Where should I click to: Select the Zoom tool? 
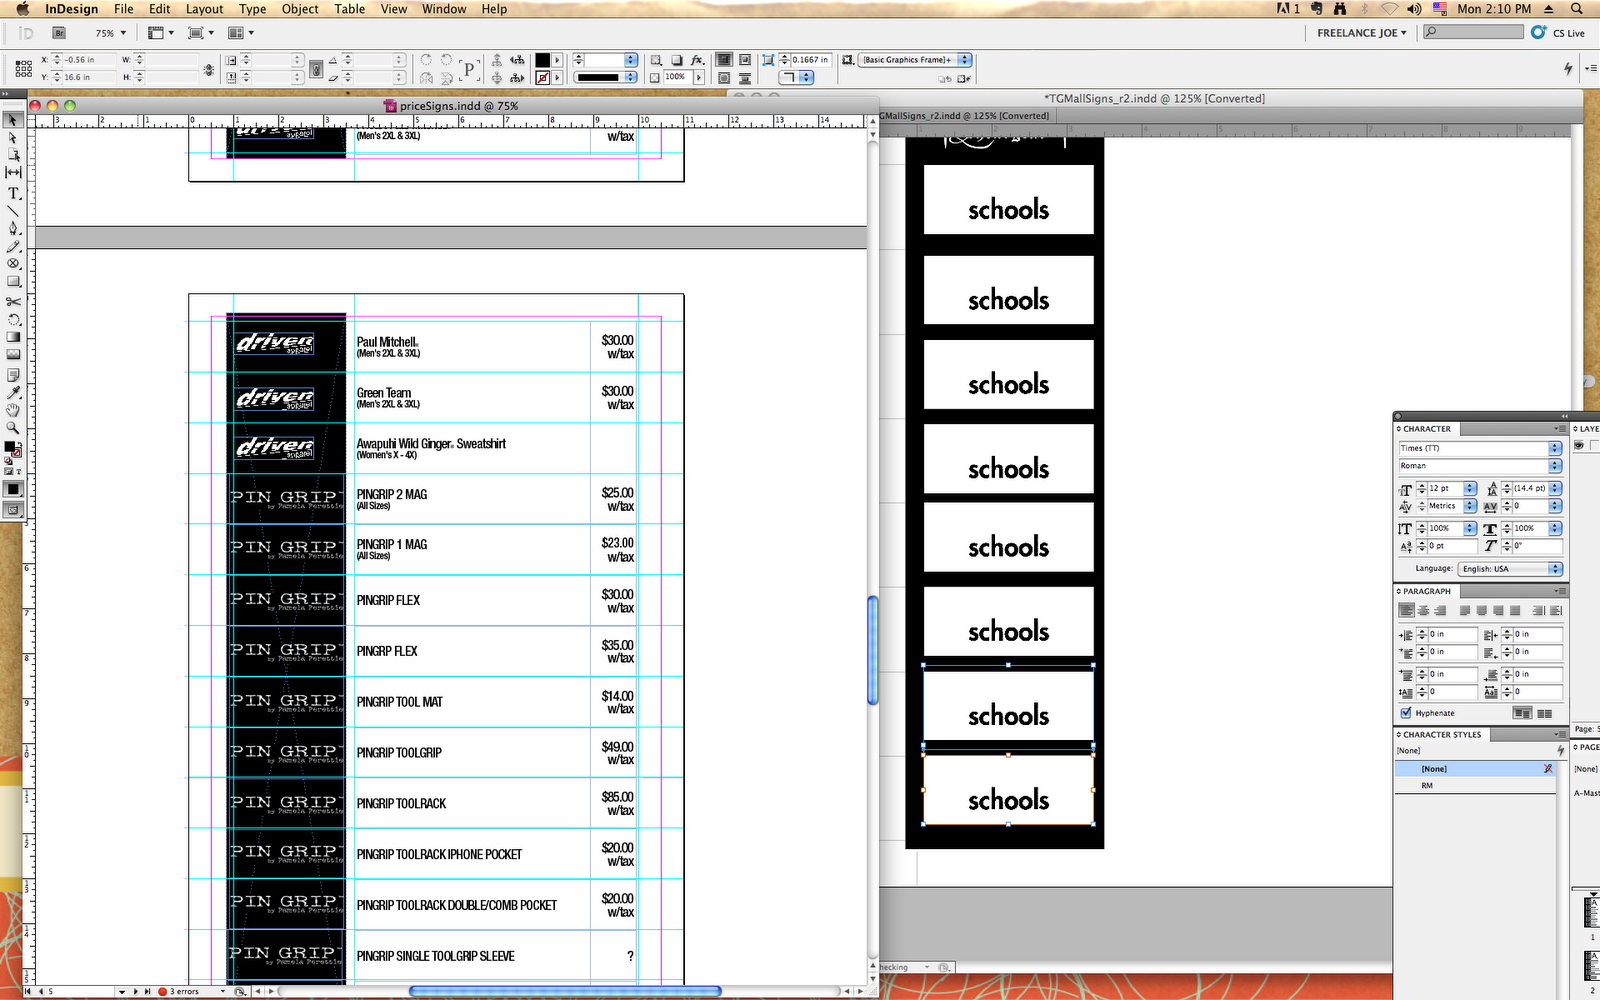[x=13, y=429]
